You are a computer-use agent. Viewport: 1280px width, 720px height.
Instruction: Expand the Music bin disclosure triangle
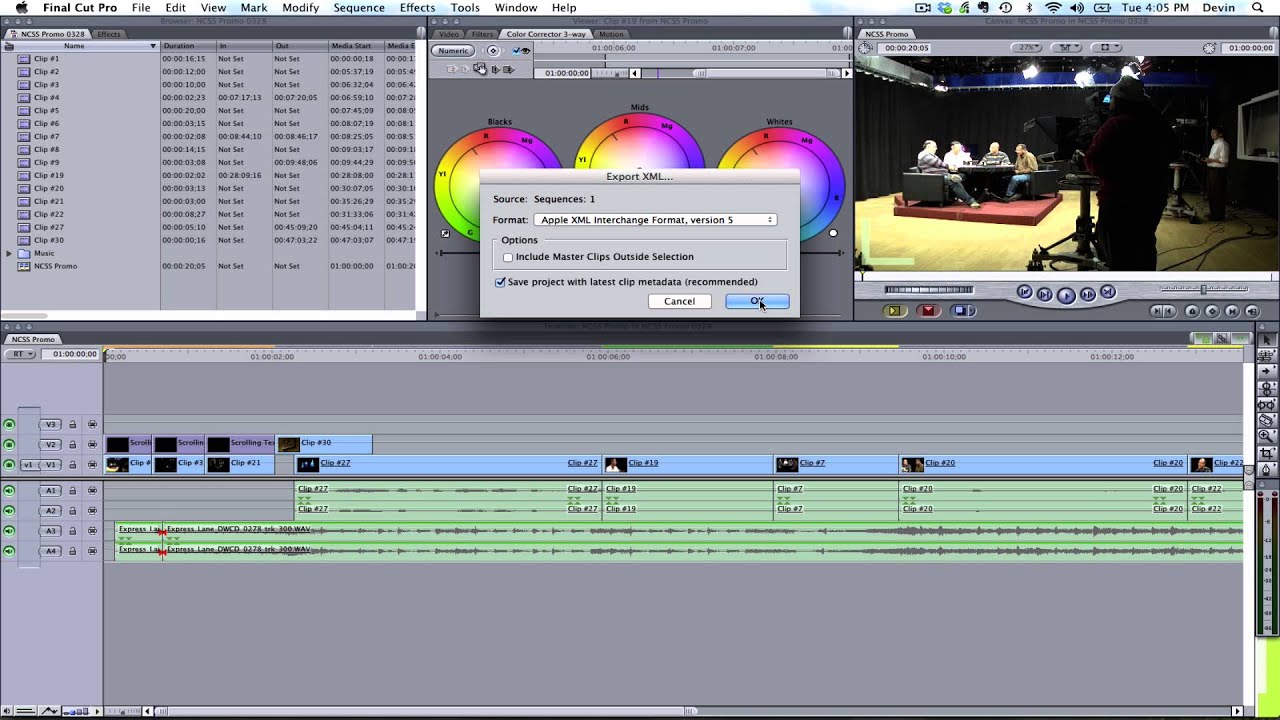click(9, 253)
